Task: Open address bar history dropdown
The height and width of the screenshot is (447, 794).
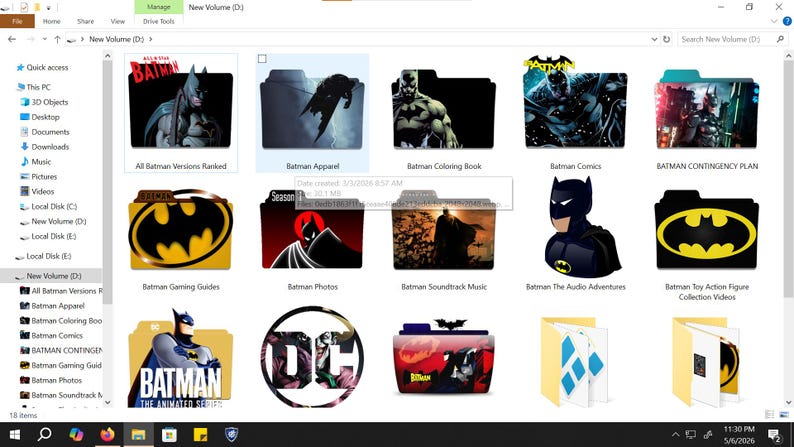Action: point(654,39)
